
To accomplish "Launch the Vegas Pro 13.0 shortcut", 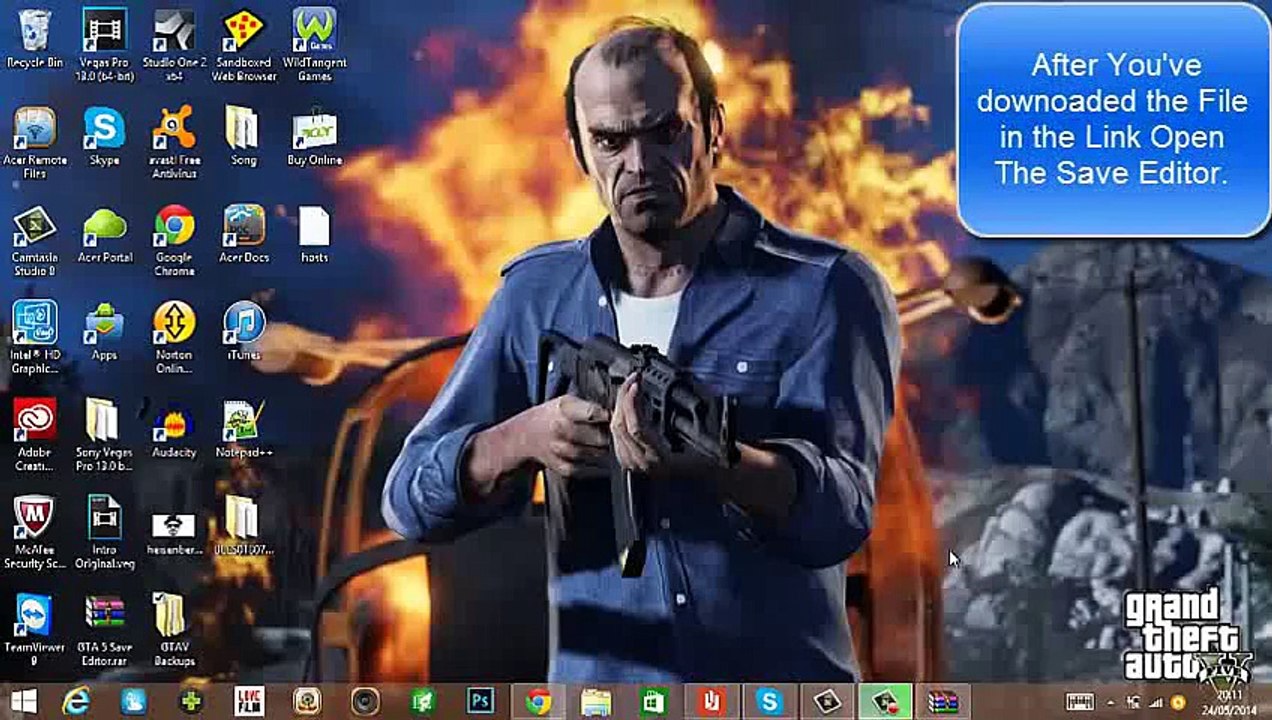I will [104, 45].
